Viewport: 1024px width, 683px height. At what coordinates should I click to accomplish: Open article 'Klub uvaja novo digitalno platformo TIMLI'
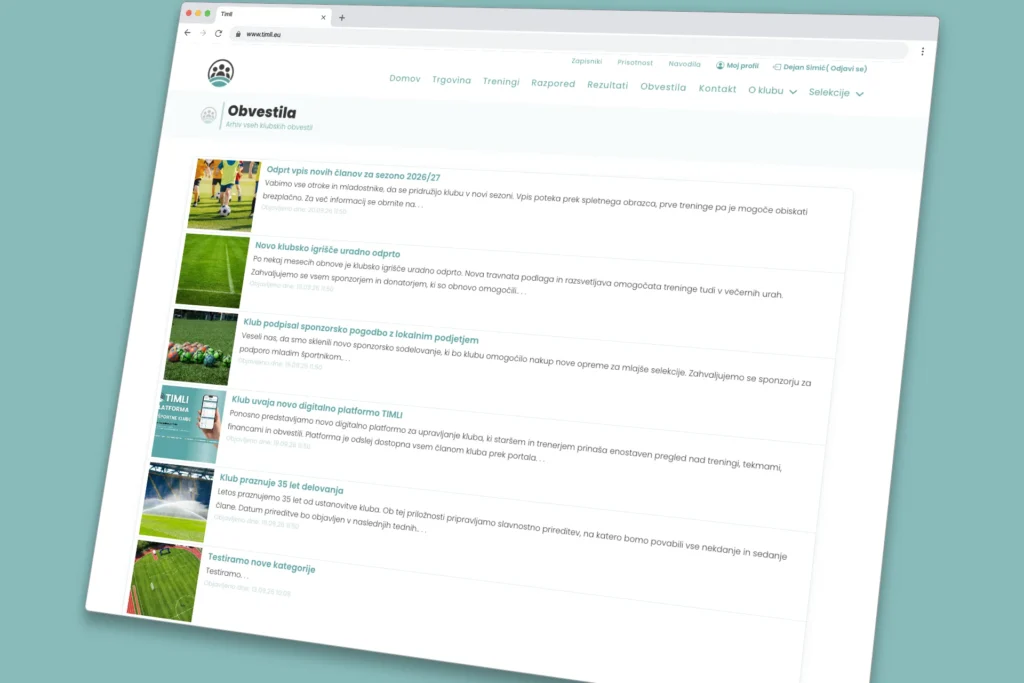coord(317,407)
